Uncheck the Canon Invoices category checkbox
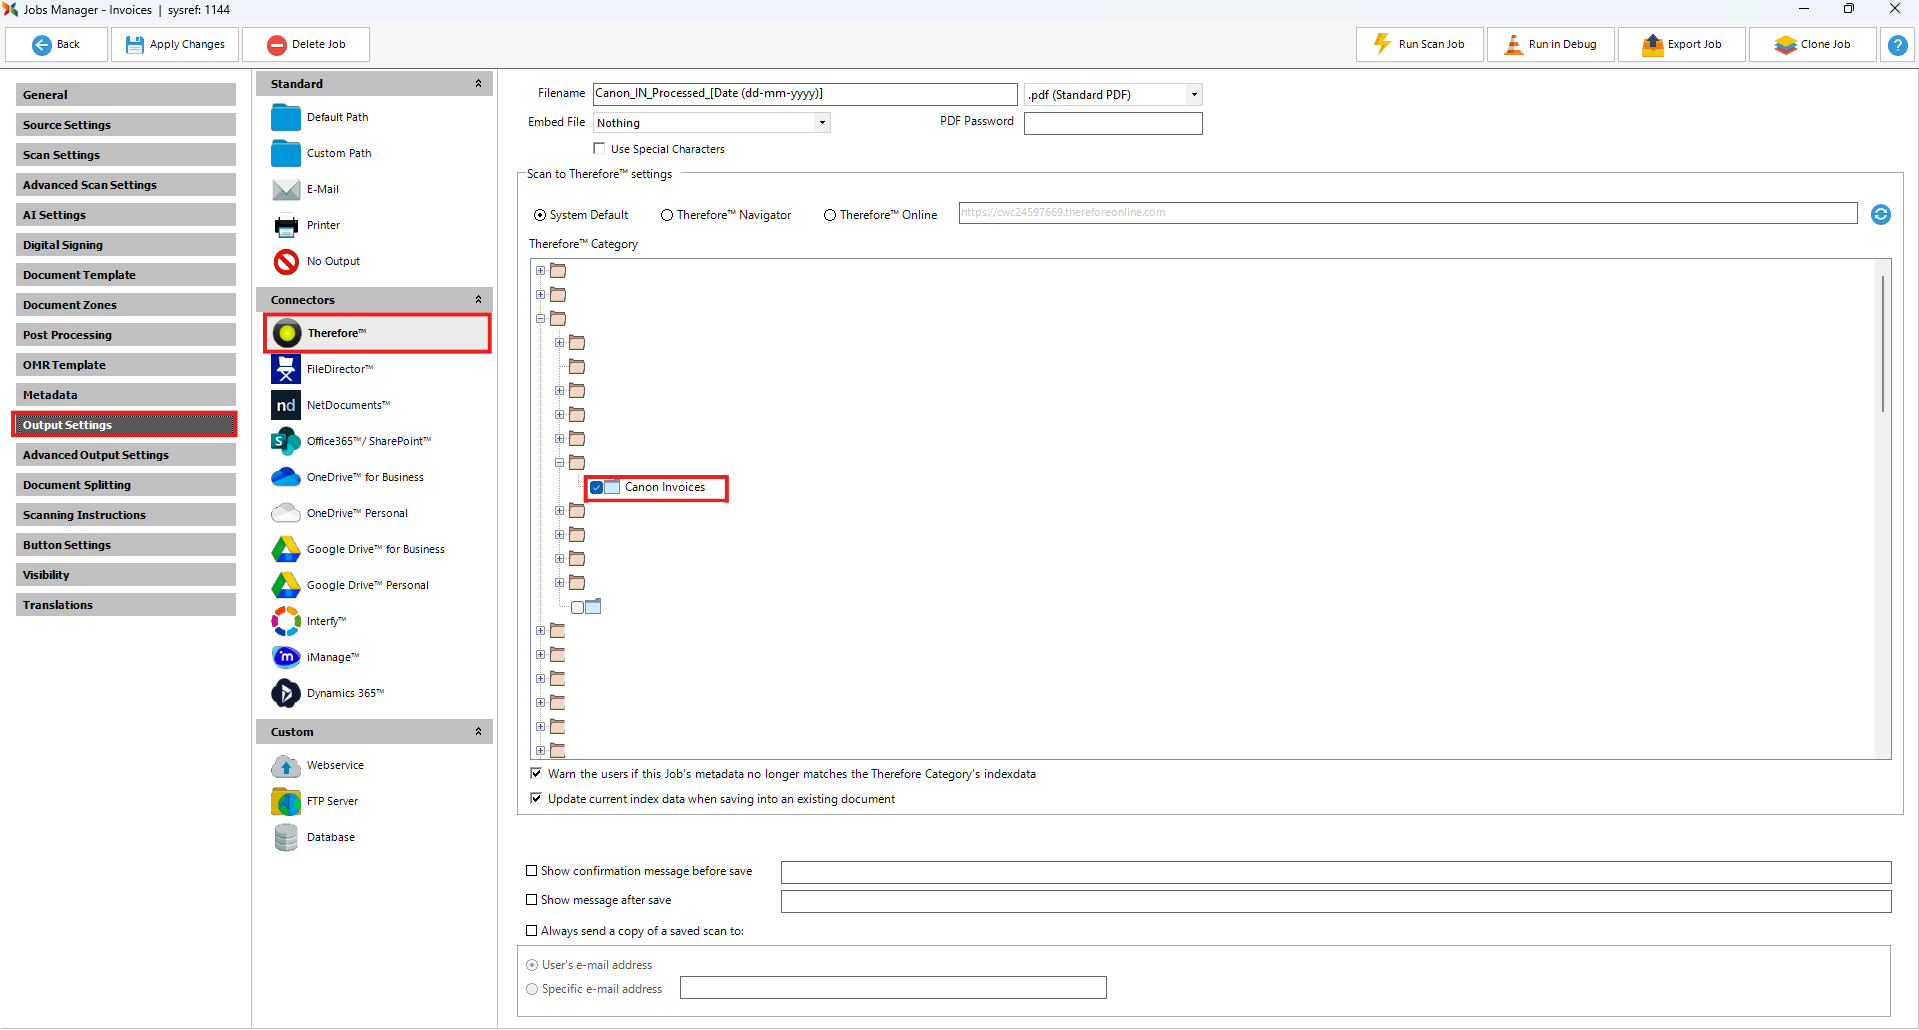The height and width of the screenshot is (1030, 1919). pyautogui.click(x=597, y=488)
